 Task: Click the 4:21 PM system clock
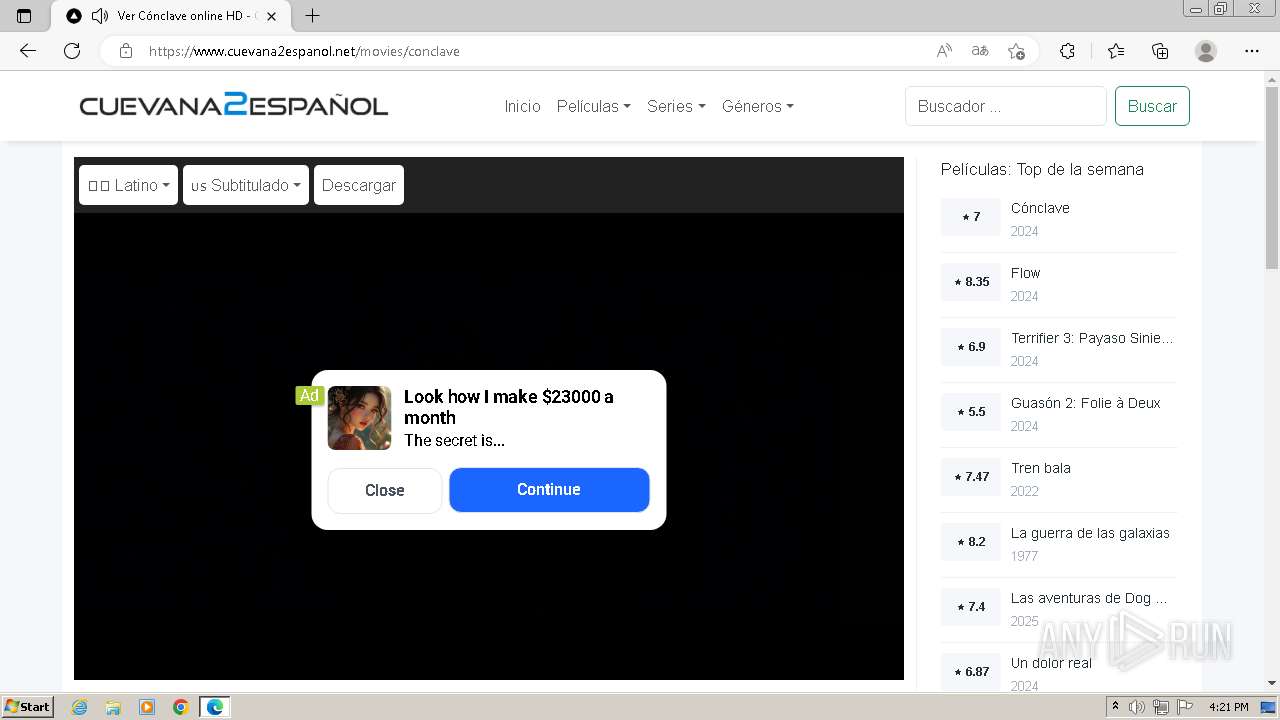[x=1229, y=707]
